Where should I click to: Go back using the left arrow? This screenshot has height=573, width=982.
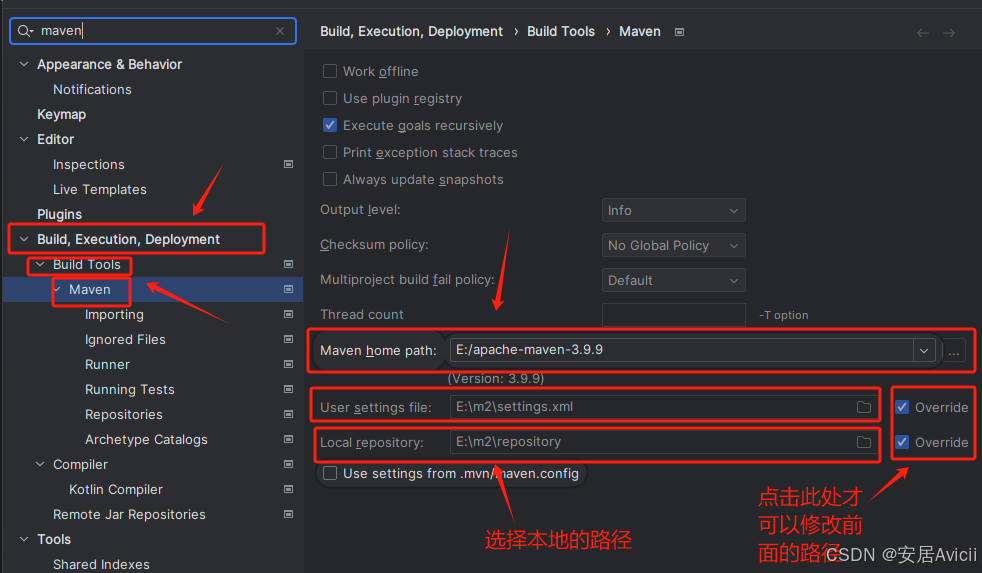pyautogui.click(x=923, y=33)
